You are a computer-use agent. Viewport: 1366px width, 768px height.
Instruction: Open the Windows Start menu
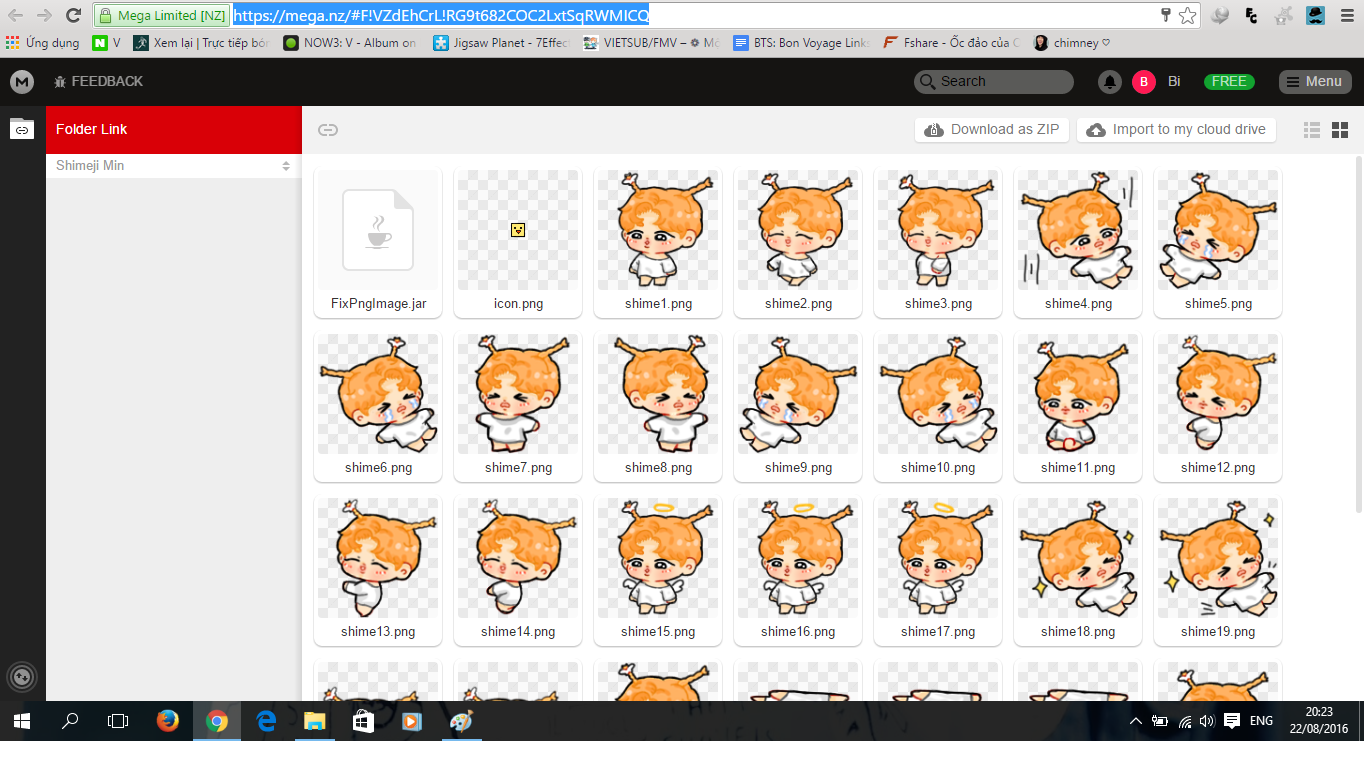coord(22,721)
